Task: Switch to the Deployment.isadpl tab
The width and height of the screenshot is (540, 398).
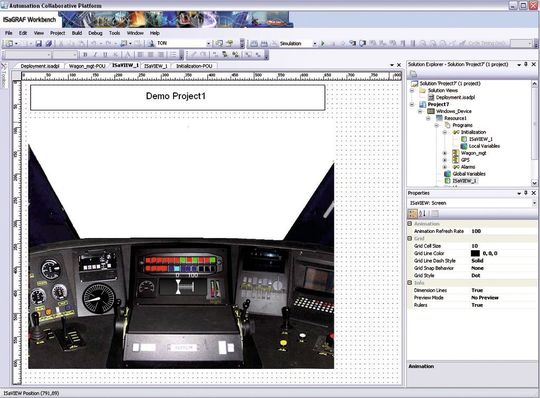Action: pyautogui.click(x=40, y=66)
